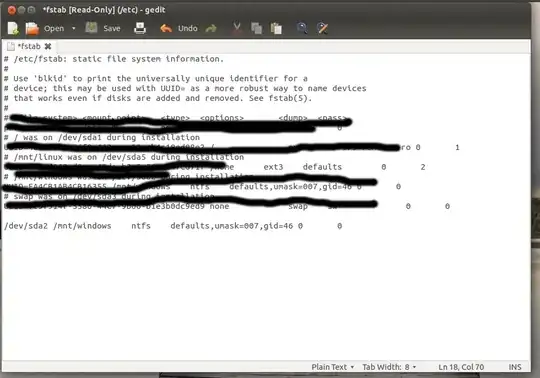Click the line starting "# Use 'blkid' to print"

pyautogui.click(x=156, y=78)
